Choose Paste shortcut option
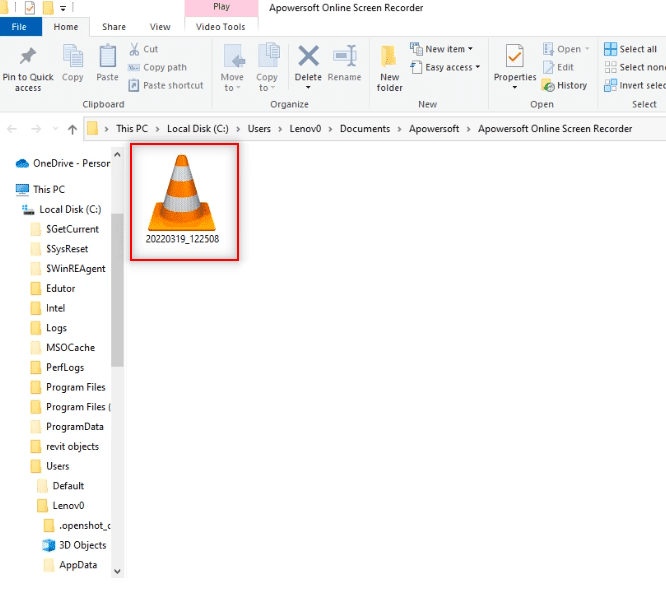Screen dimensions: 666x595 coord(166,86)
